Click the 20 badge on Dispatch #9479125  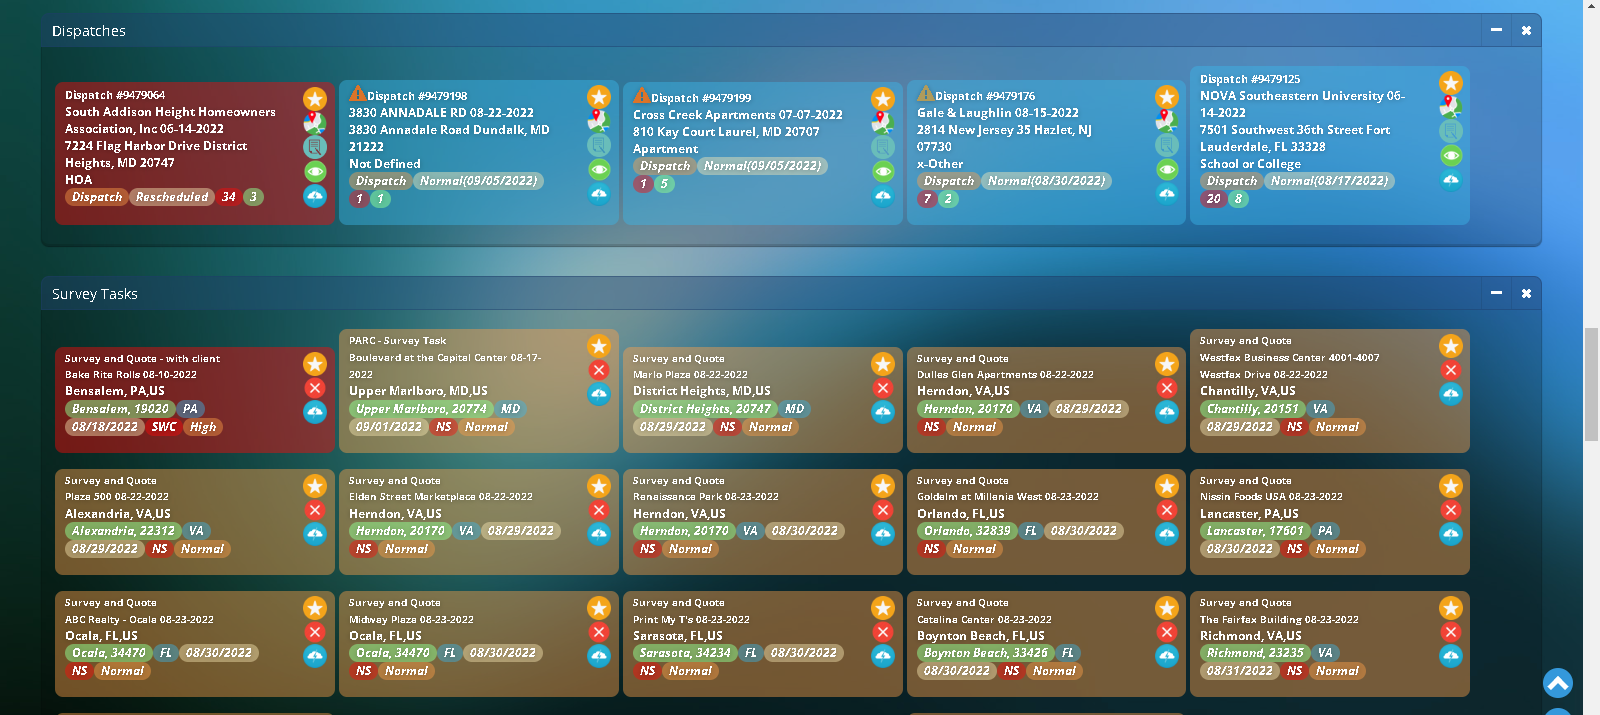click(x=1213, y=199)
